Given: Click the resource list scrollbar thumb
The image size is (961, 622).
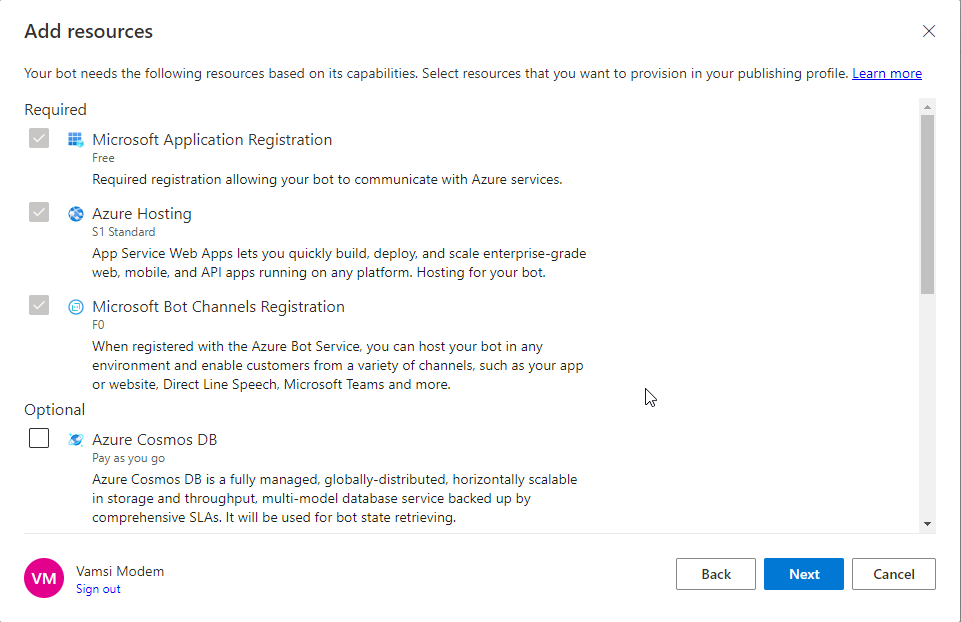Looking at the screenshot, I should 927,205.
